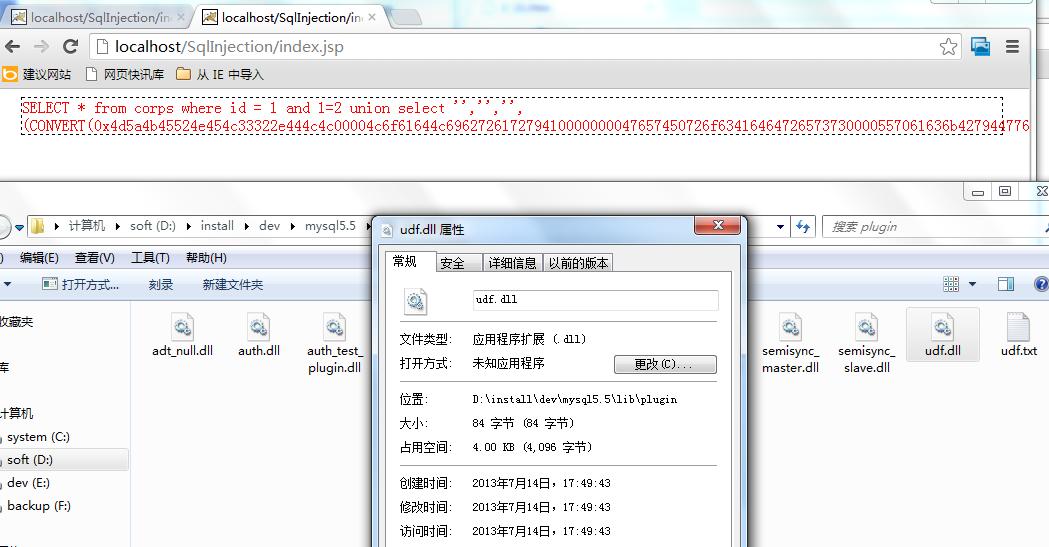Switch to the 安全 tab
This screenshot has height=547, width=1049.
click(x=452, y=263)
